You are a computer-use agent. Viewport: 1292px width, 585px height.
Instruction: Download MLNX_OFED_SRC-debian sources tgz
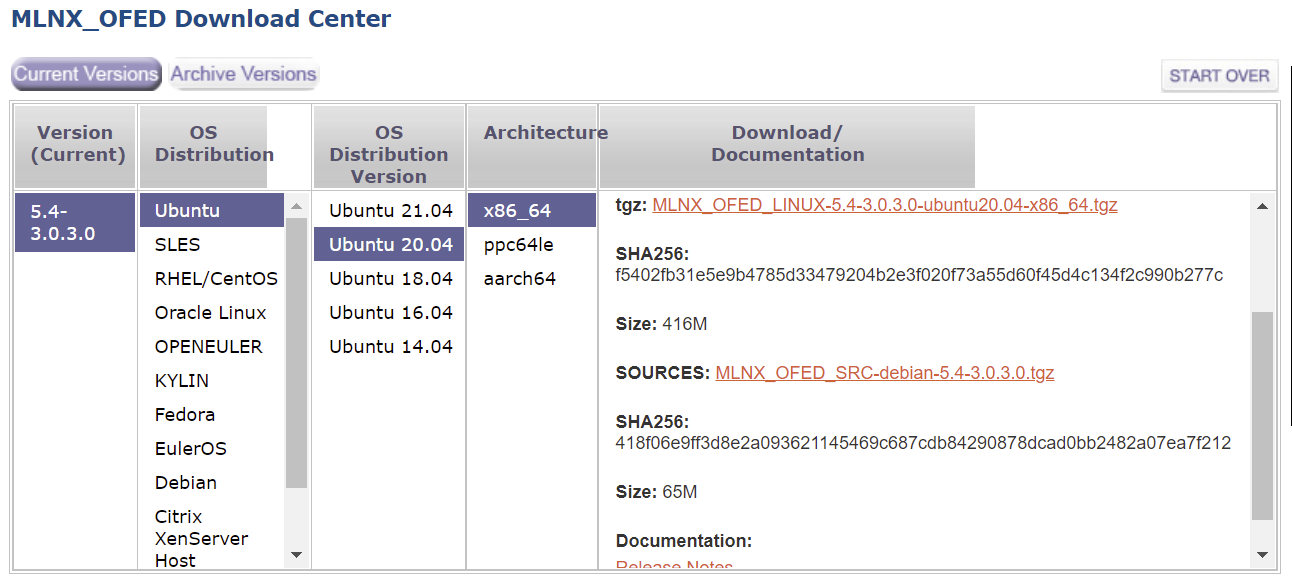[885, 373]
